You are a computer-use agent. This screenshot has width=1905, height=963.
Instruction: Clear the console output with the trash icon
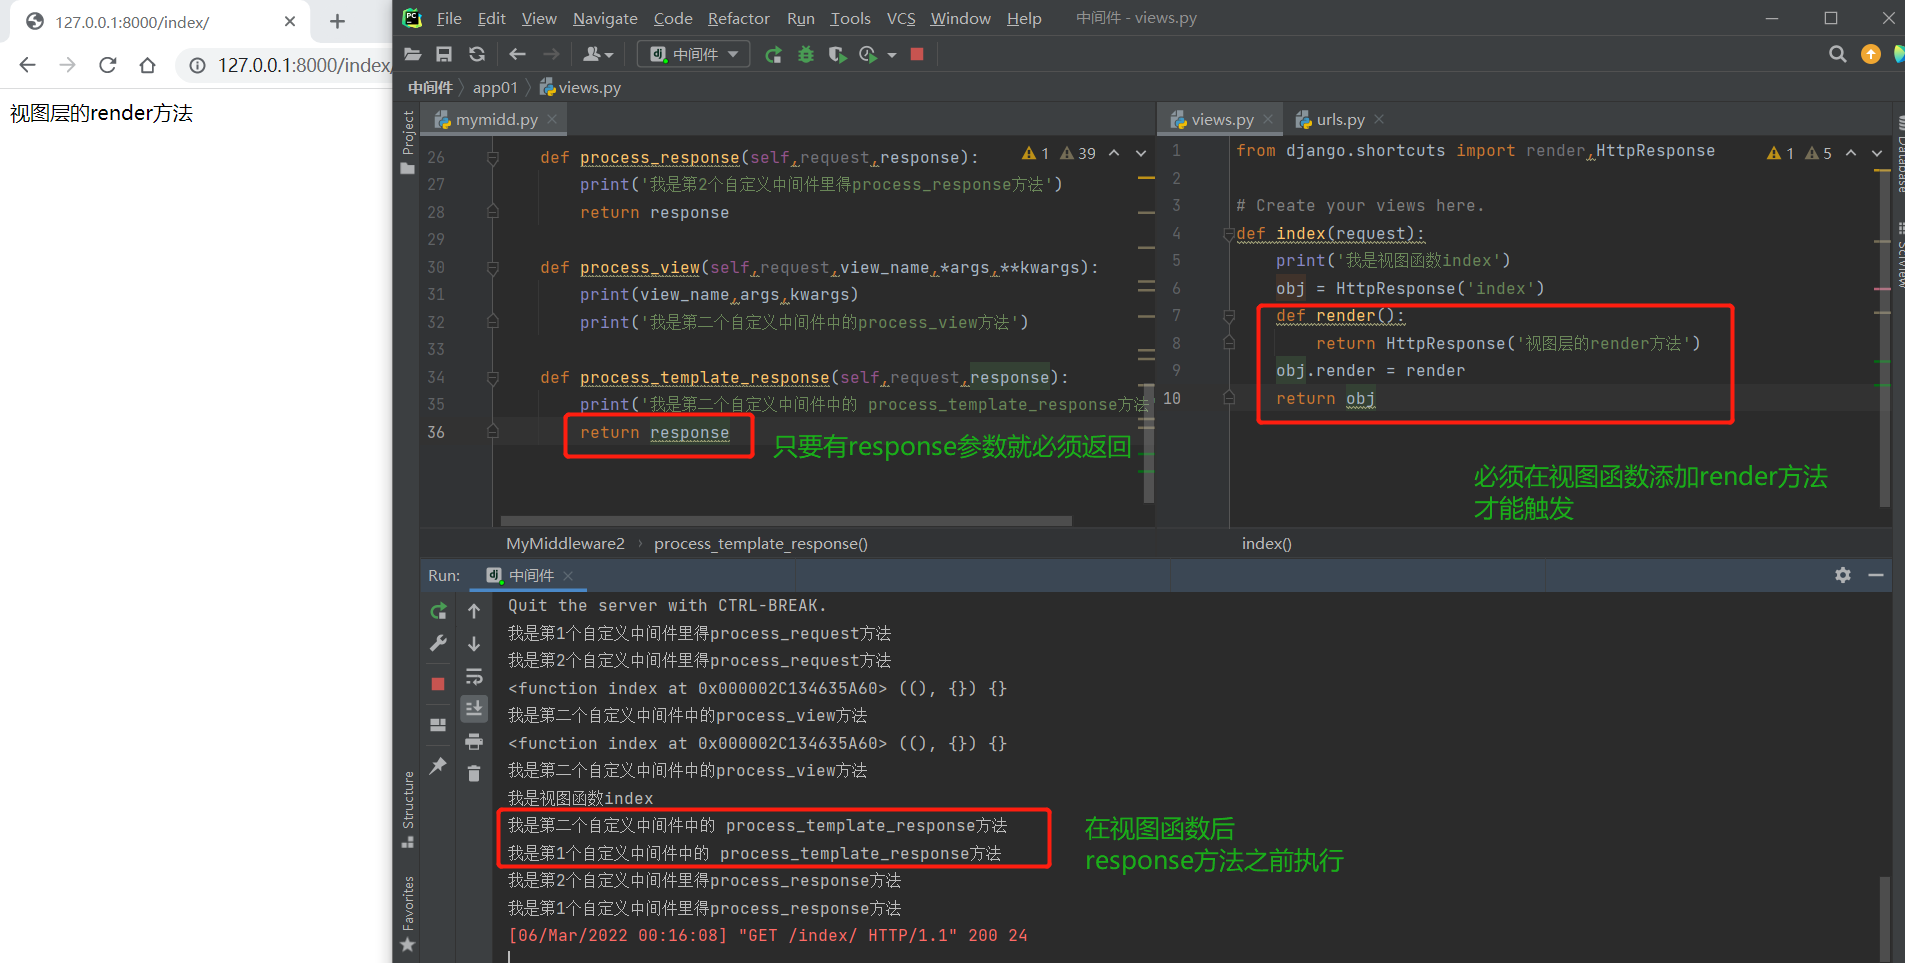474,773
